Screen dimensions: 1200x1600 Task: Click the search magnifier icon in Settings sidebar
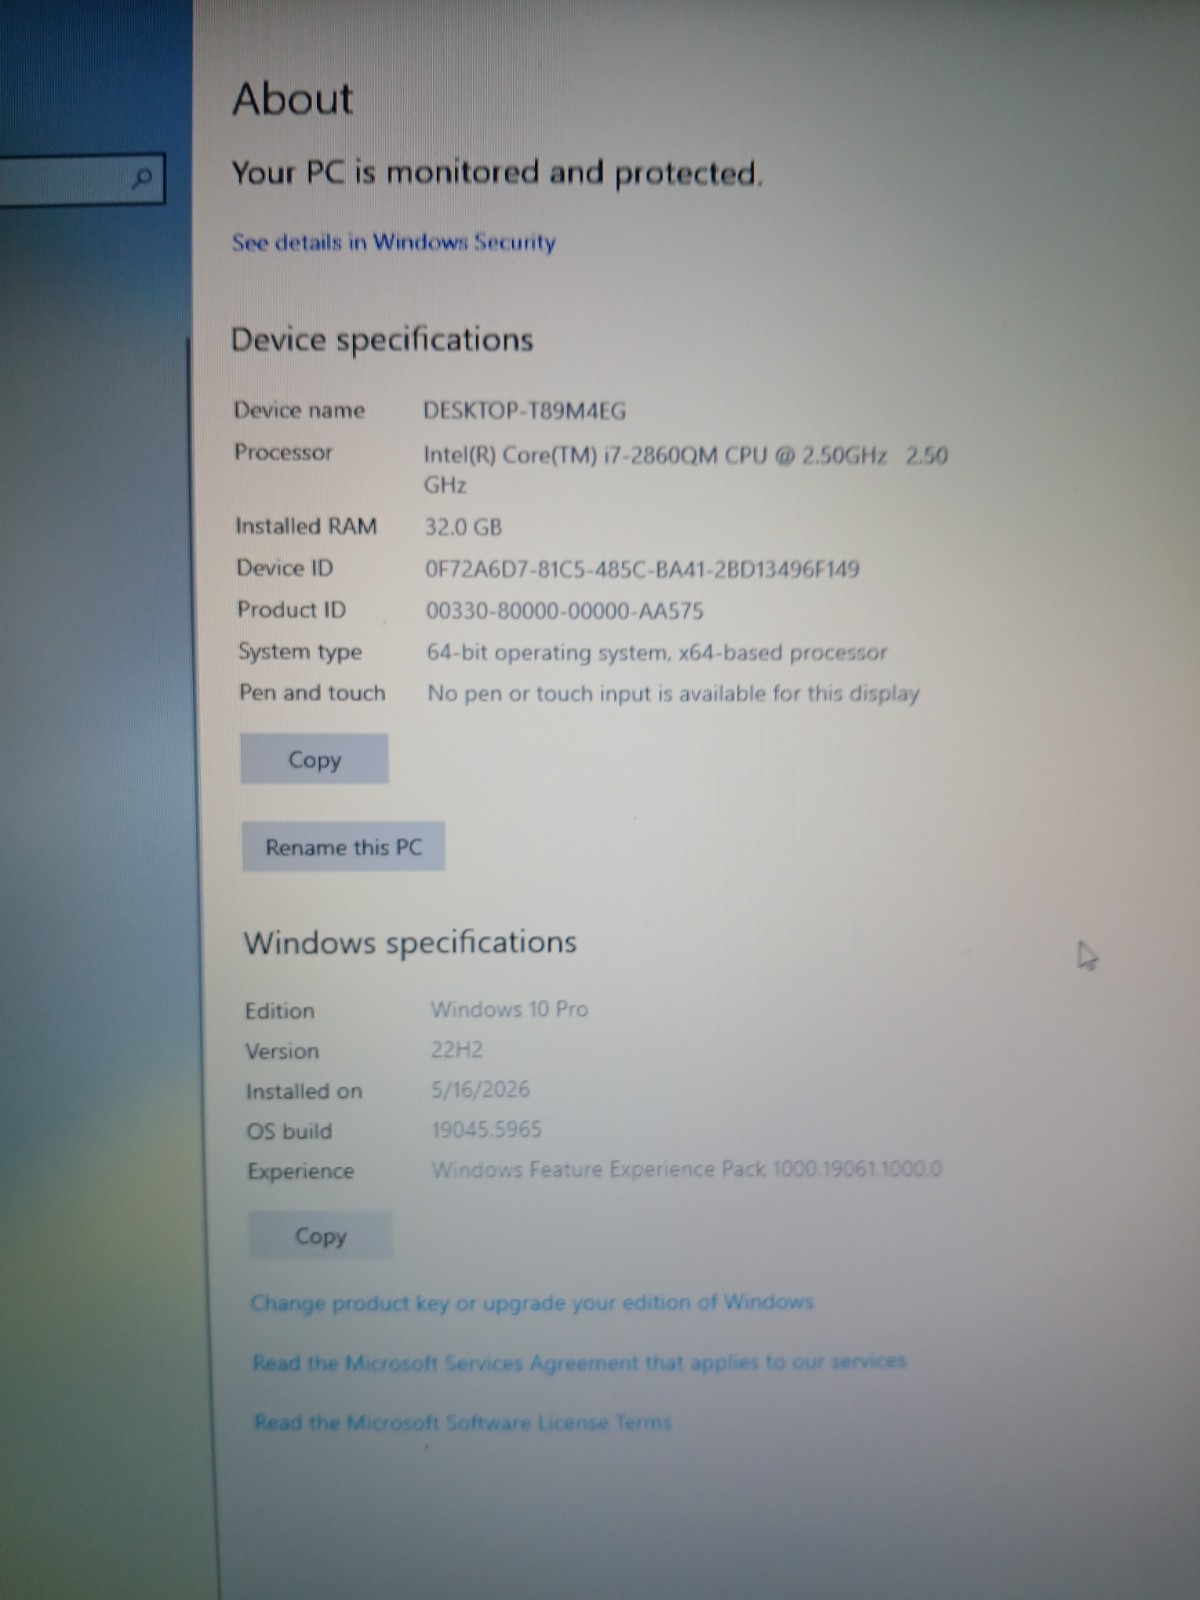tap(143, 178)
